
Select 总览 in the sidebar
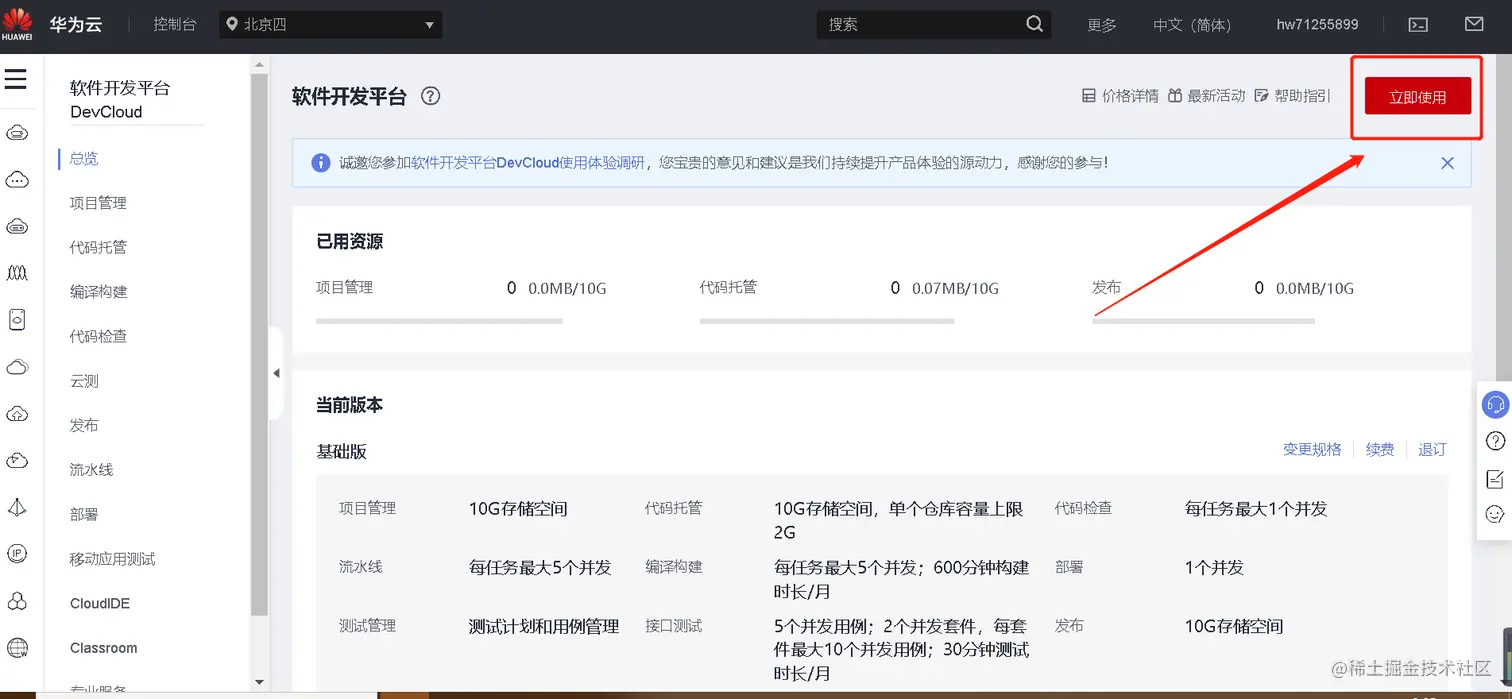point(84,158)
